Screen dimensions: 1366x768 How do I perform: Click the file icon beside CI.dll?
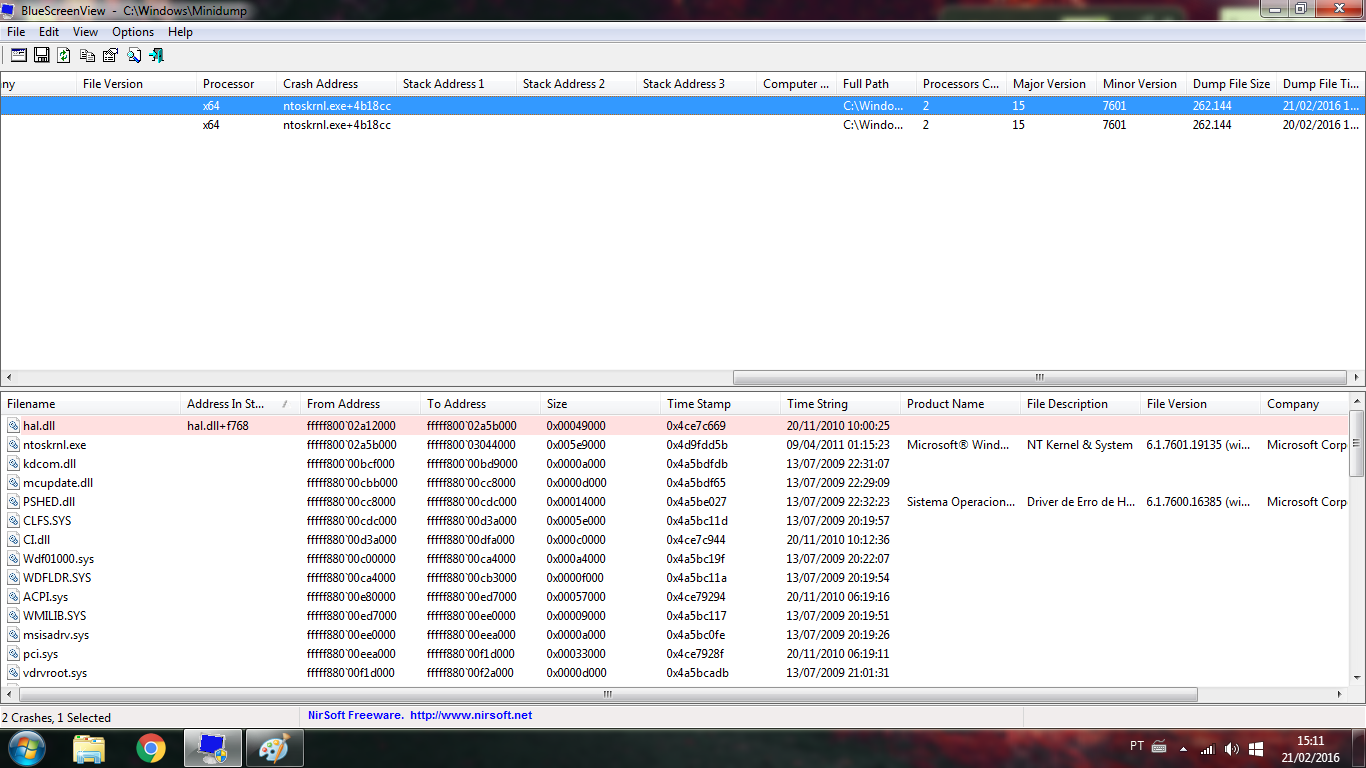tap(13, 540)
